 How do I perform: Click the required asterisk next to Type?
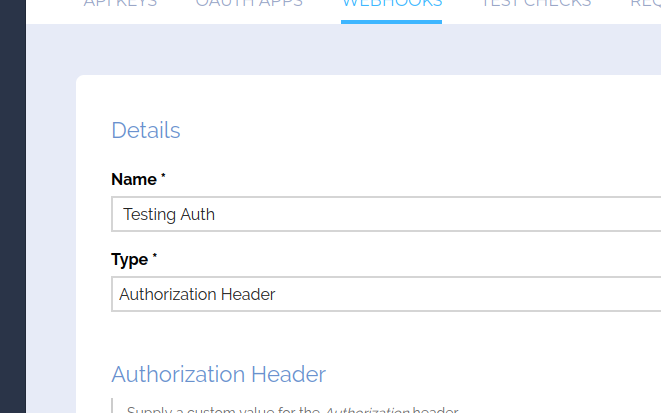(154, 257)
